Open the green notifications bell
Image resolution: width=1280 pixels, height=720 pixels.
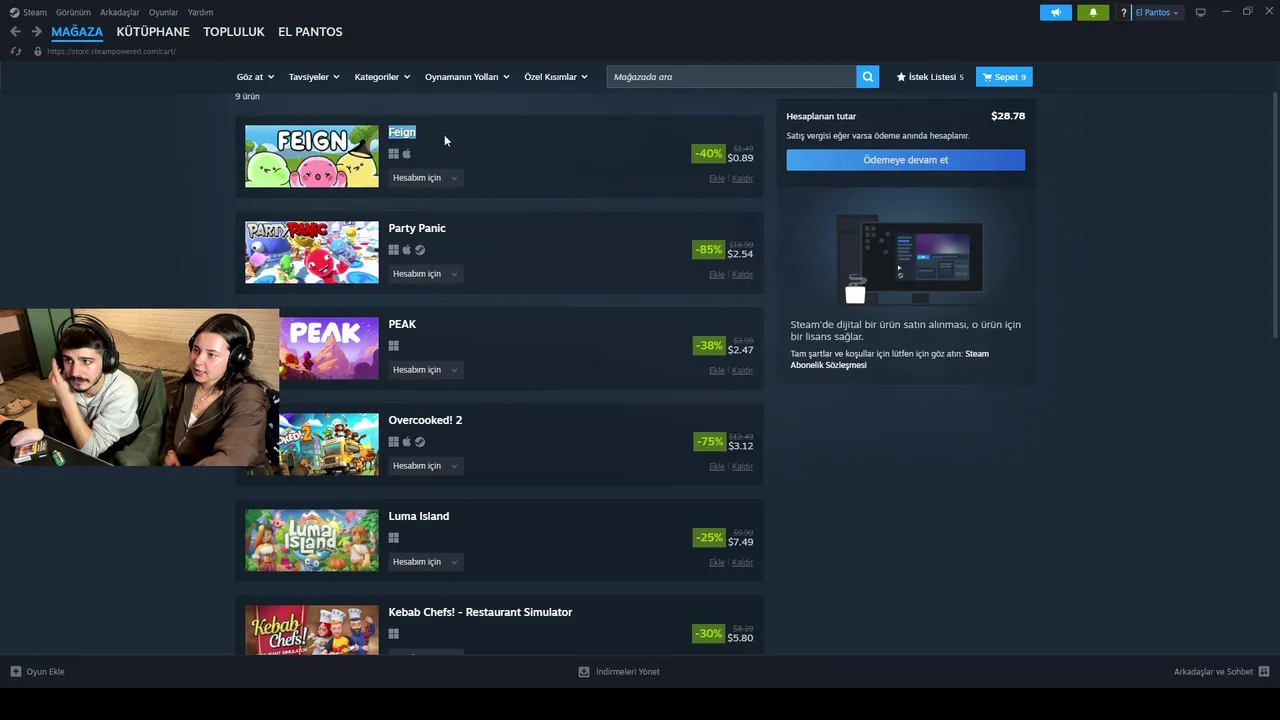point(1093,12)
